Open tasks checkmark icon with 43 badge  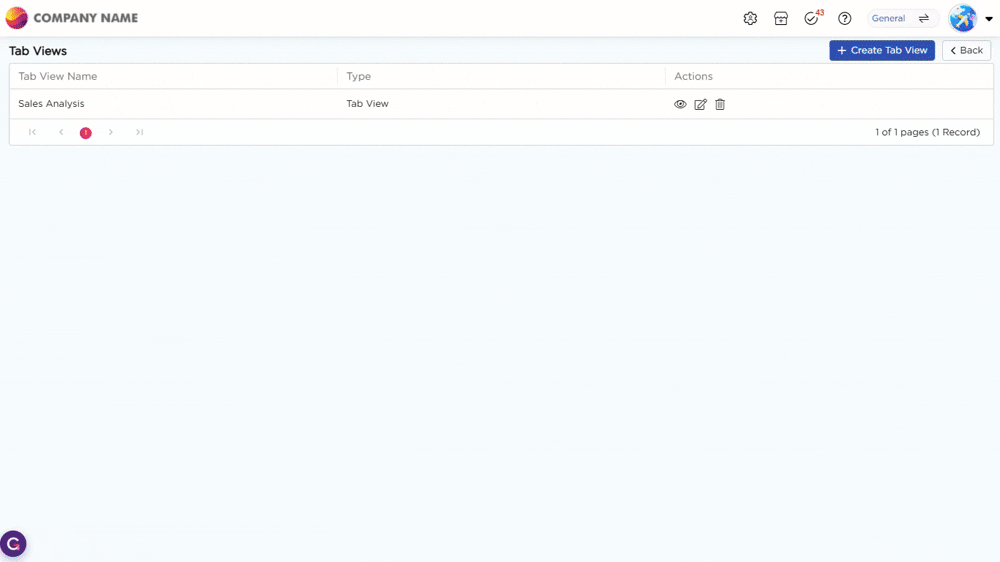811,18
